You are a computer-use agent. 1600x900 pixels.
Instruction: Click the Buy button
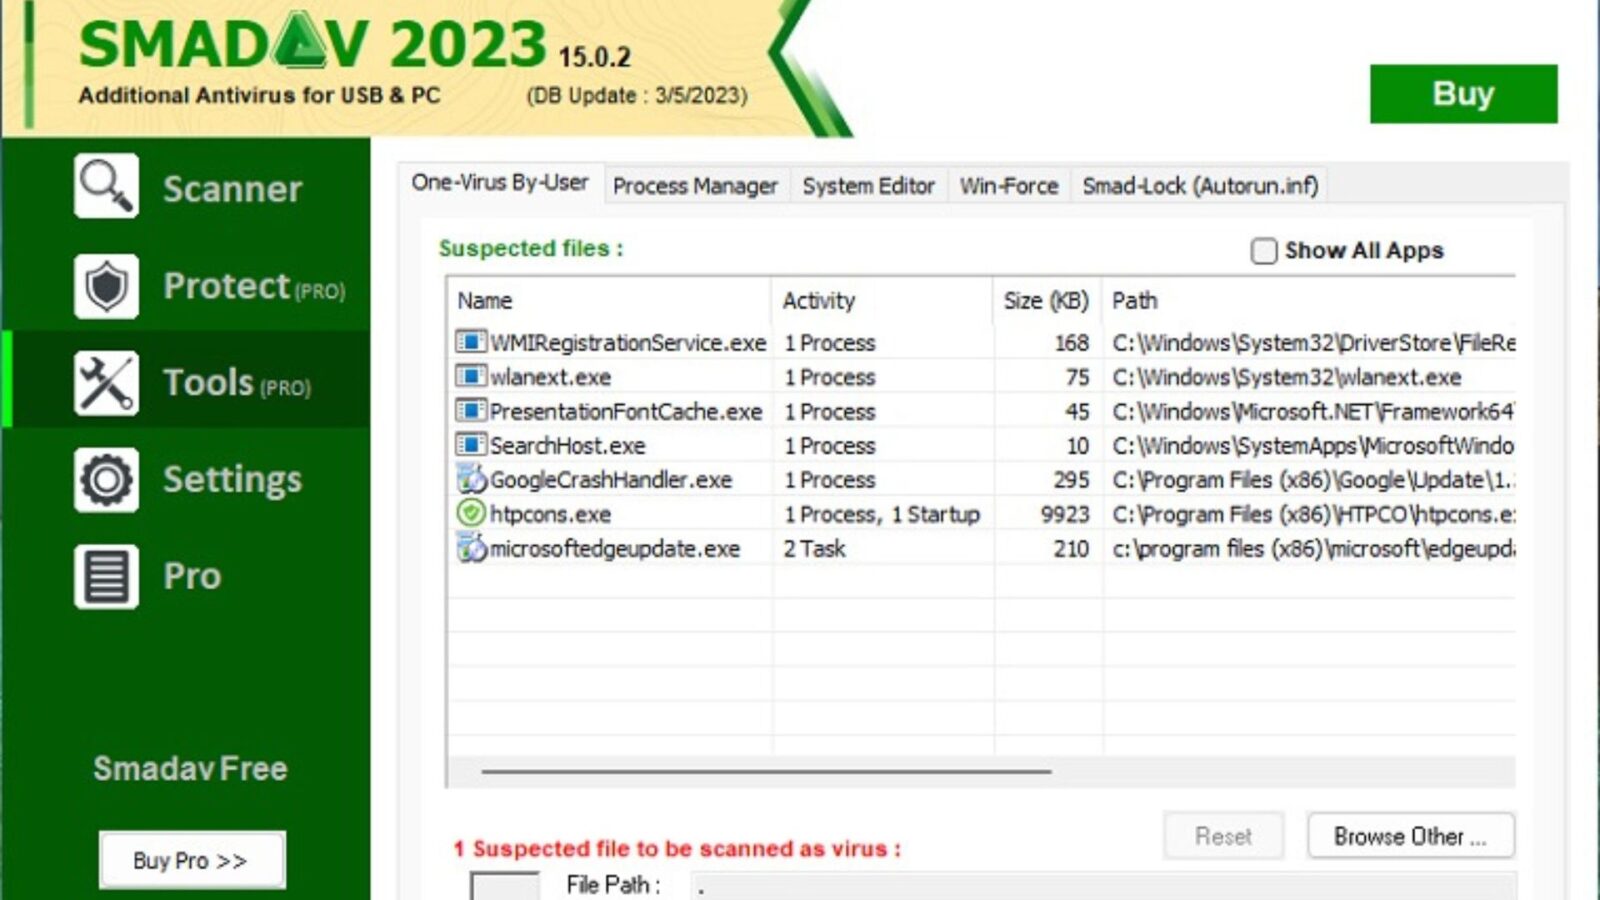tap(1463, 93)
